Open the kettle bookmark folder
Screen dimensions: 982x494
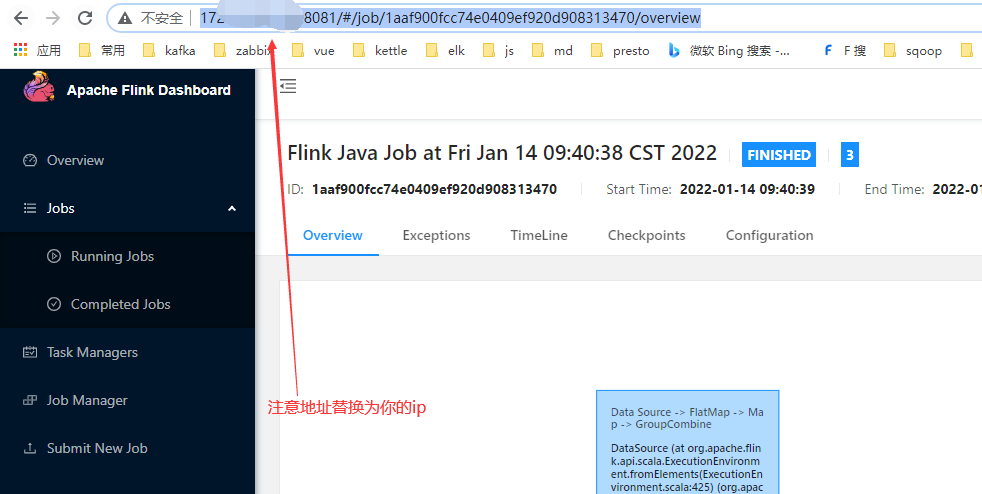[380, 51]
